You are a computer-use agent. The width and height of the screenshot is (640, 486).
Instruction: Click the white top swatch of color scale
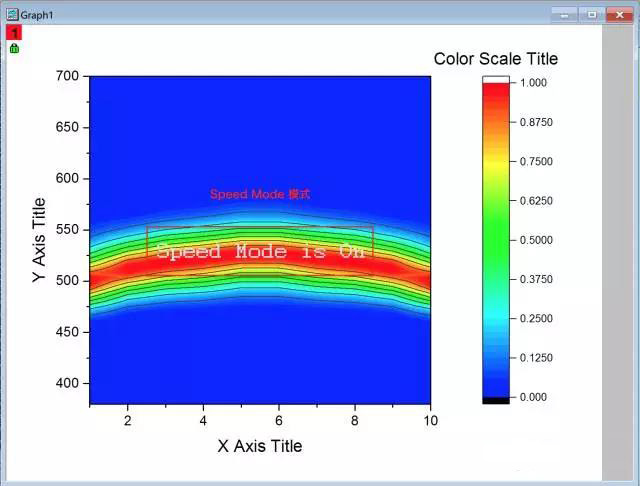[x=496, y=79]
